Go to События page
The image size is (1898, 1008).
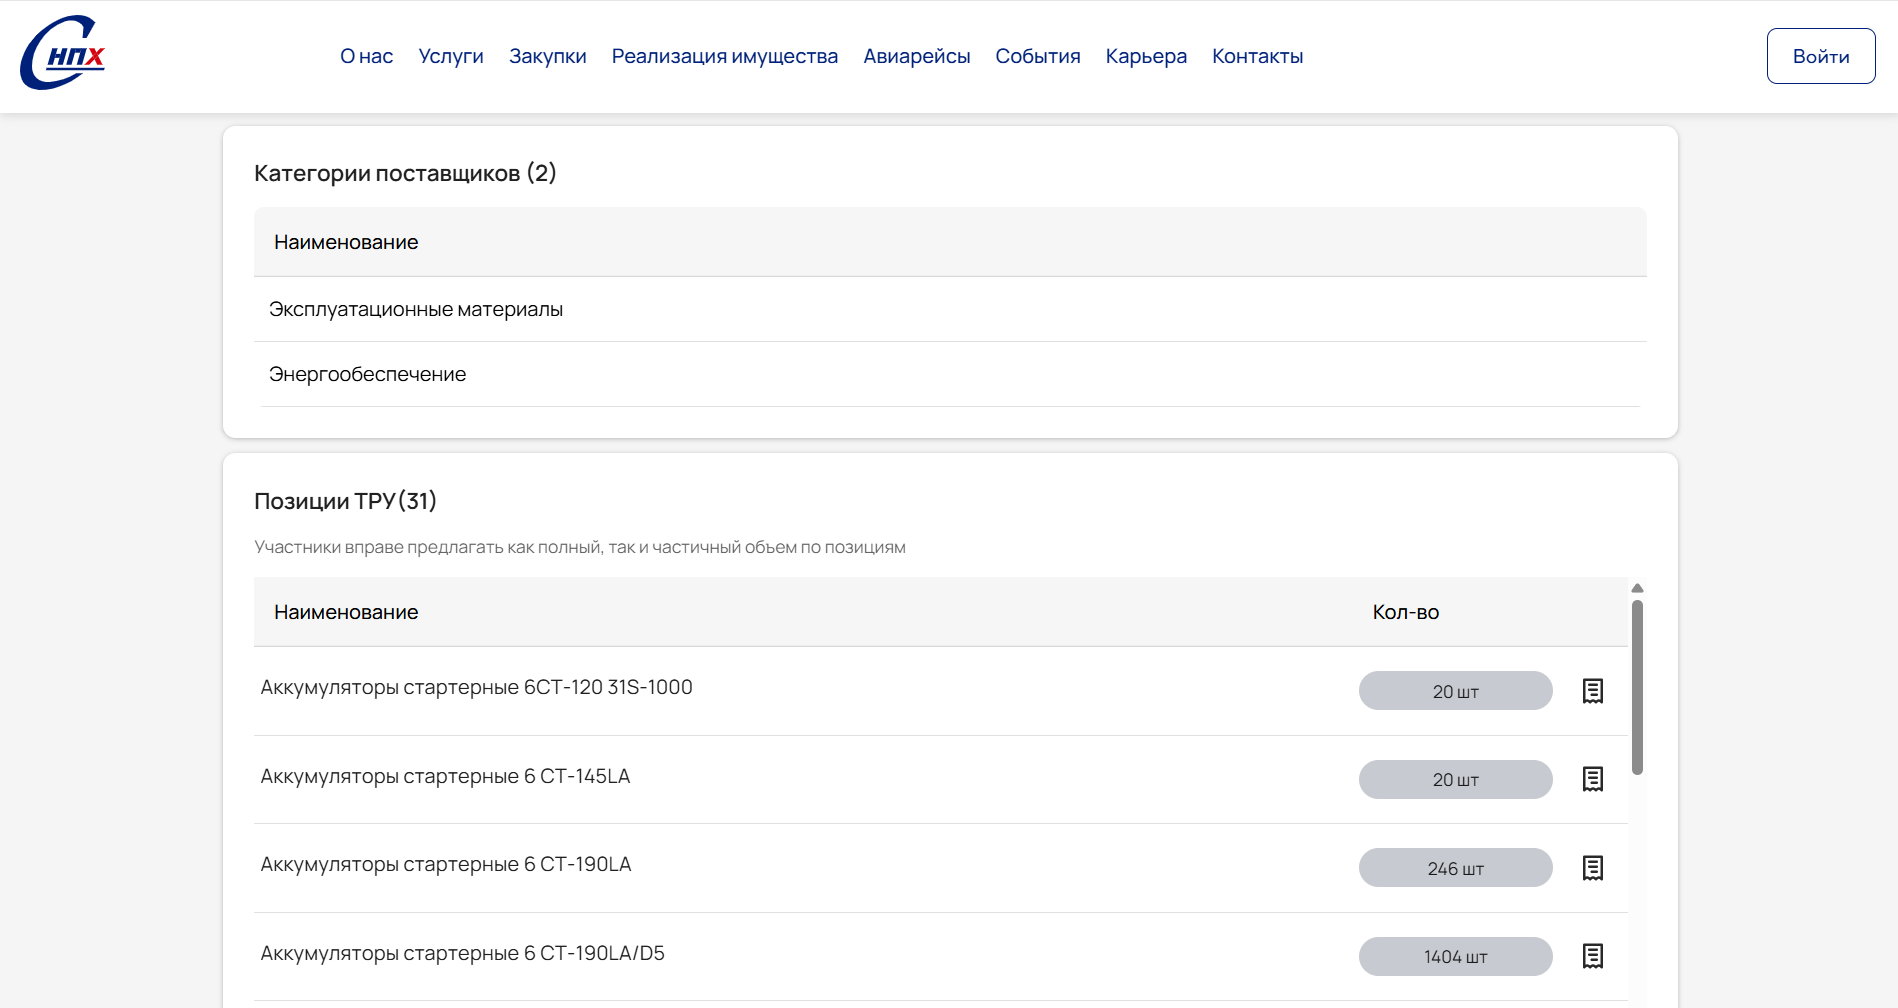(x=1038, y=56)
